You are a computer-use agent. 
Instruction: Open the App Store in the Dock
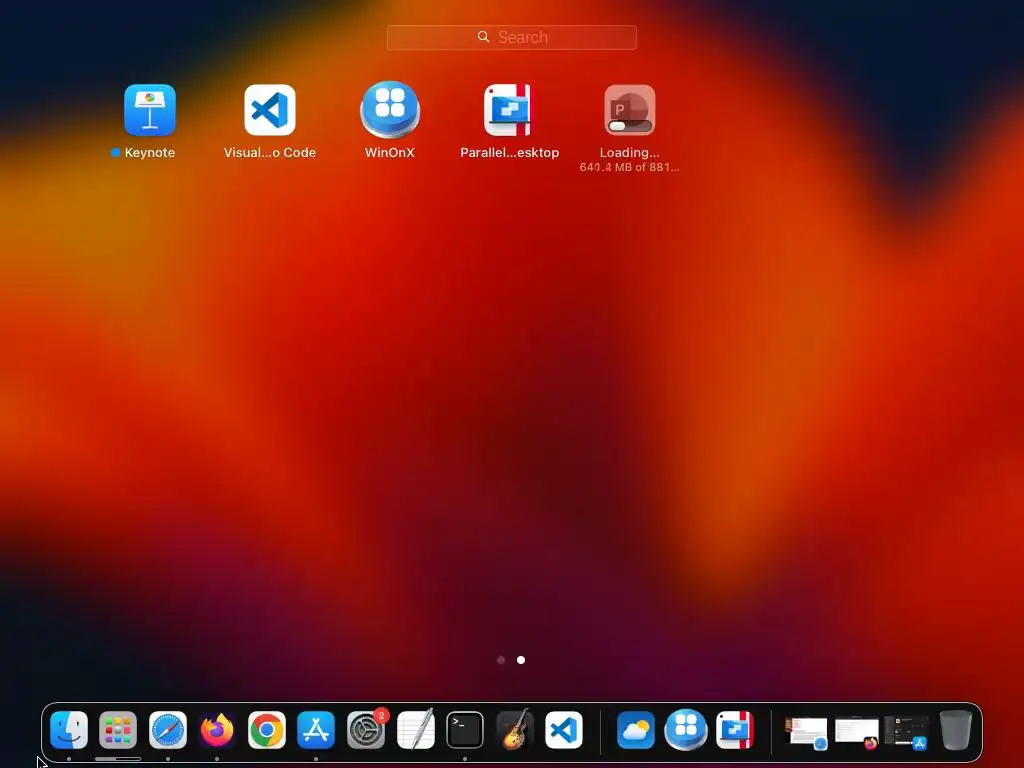click(316, 729)
